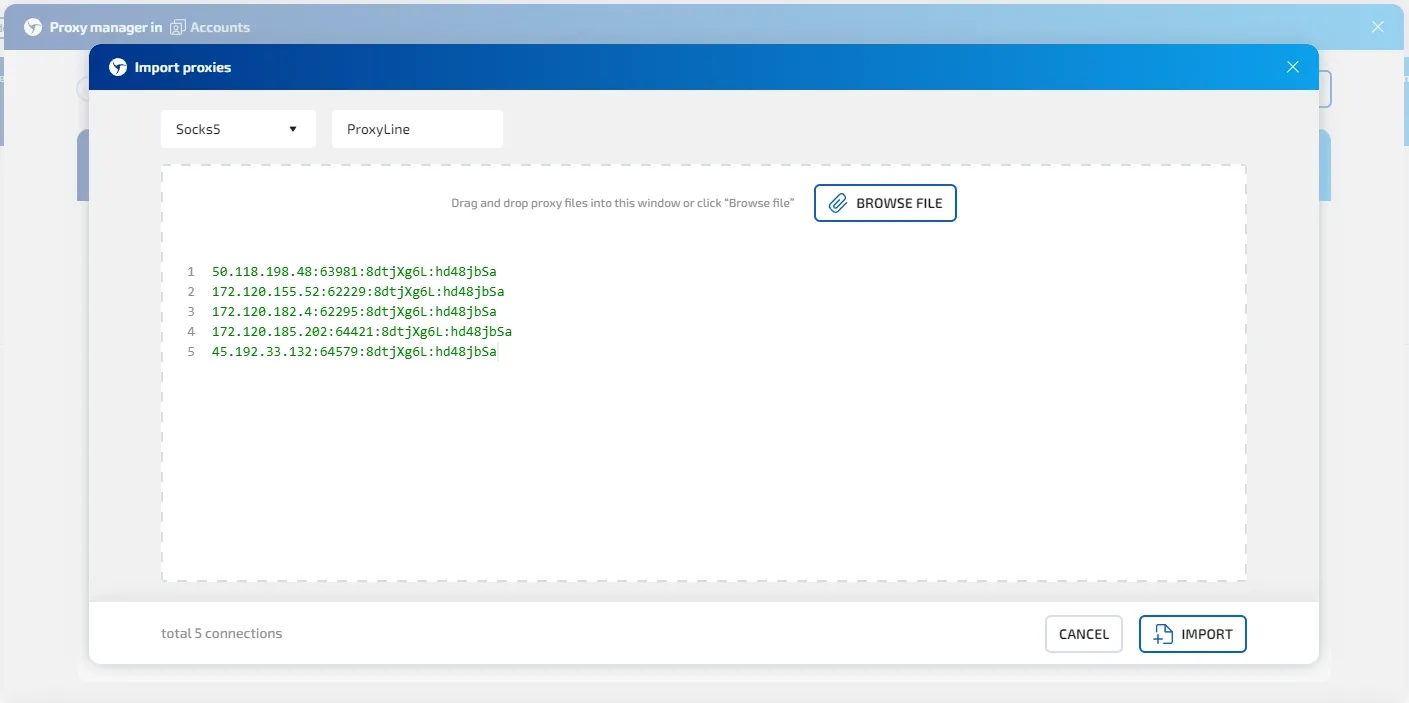The width and height of the screenshot is (1409, 703).
Task: Click the arrow on the Socks5 dropdown
Action: tap(293, 129)
